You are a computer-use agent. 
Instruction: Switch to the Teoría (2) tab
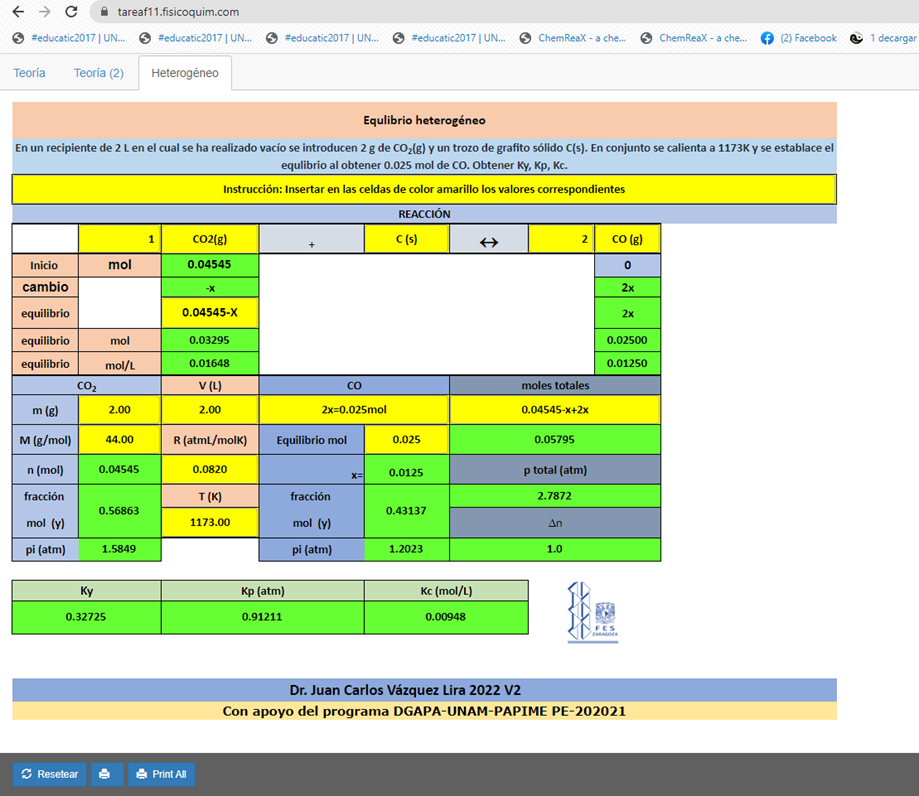98,73
